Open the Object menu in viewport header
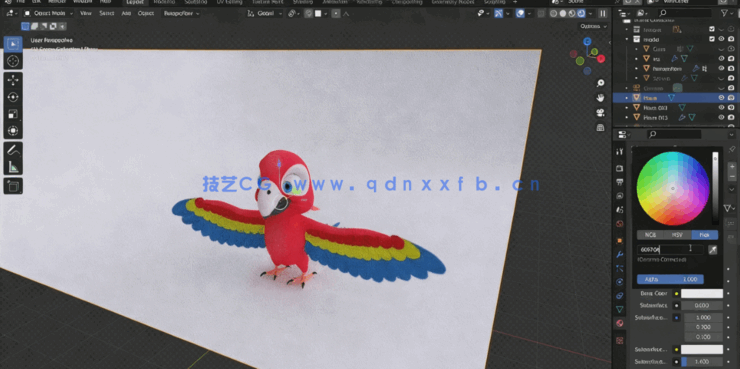The width and height of the screenshot is (740, 369). click(145, 13)
